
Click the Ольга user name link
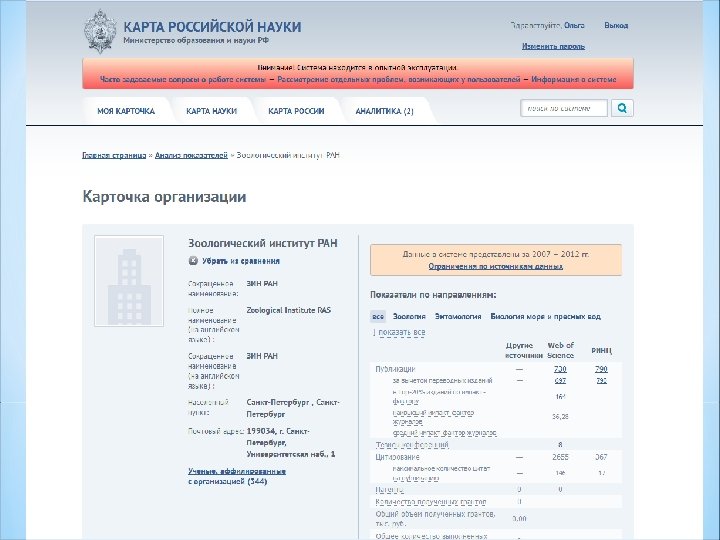574,26
